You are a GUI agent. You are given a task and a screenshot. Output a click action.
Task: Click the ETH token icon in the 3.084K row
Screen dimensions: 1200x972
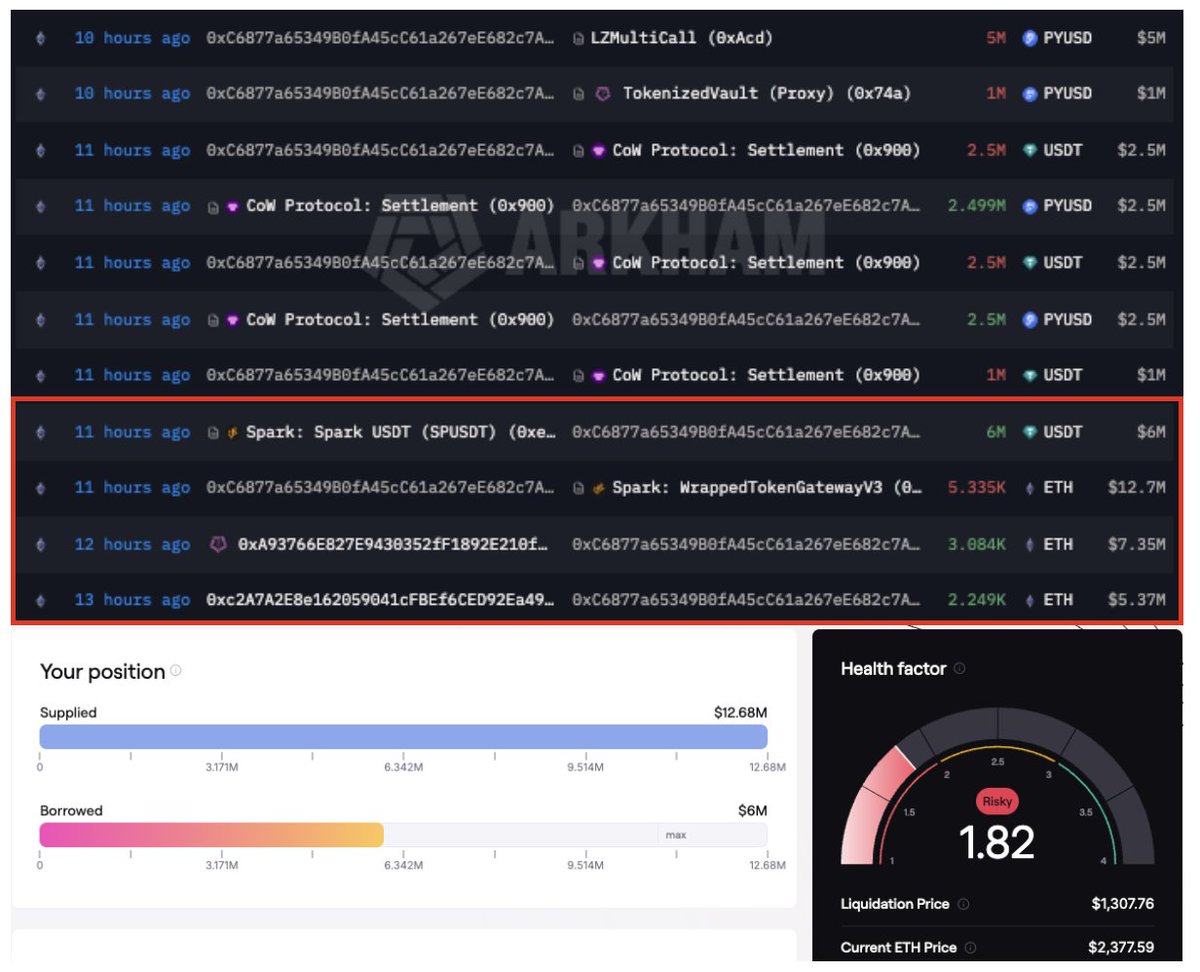click(1030, 544)
